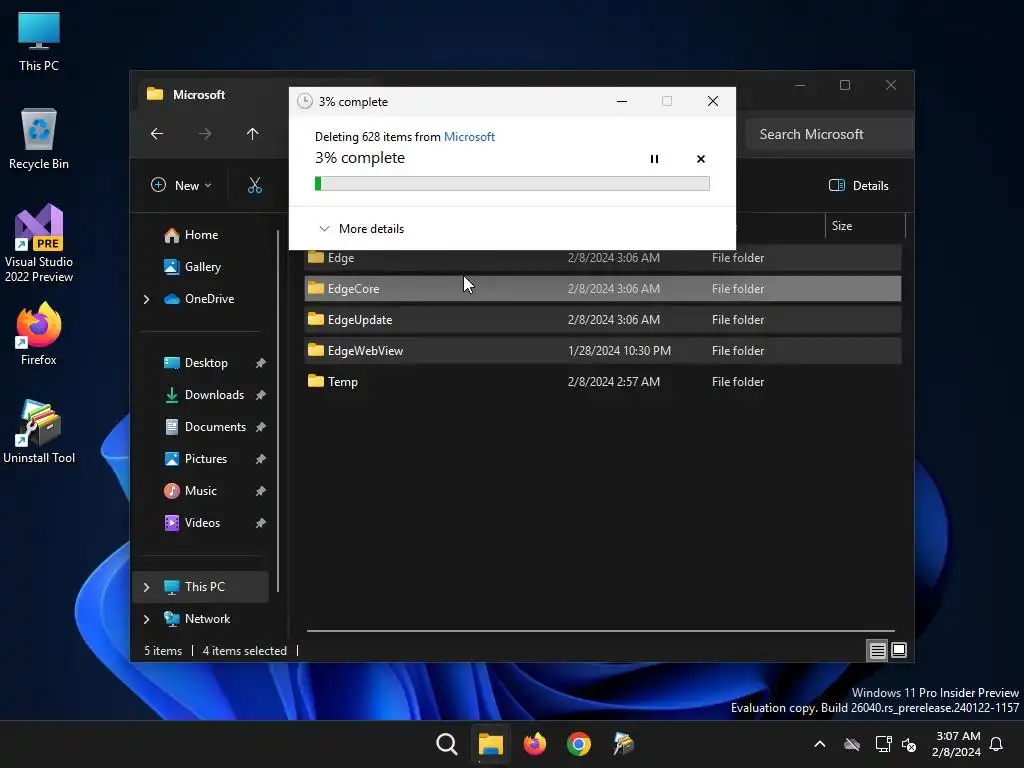Go up one folder level
The image size is (1024, 768).
(x=253, y=134)
